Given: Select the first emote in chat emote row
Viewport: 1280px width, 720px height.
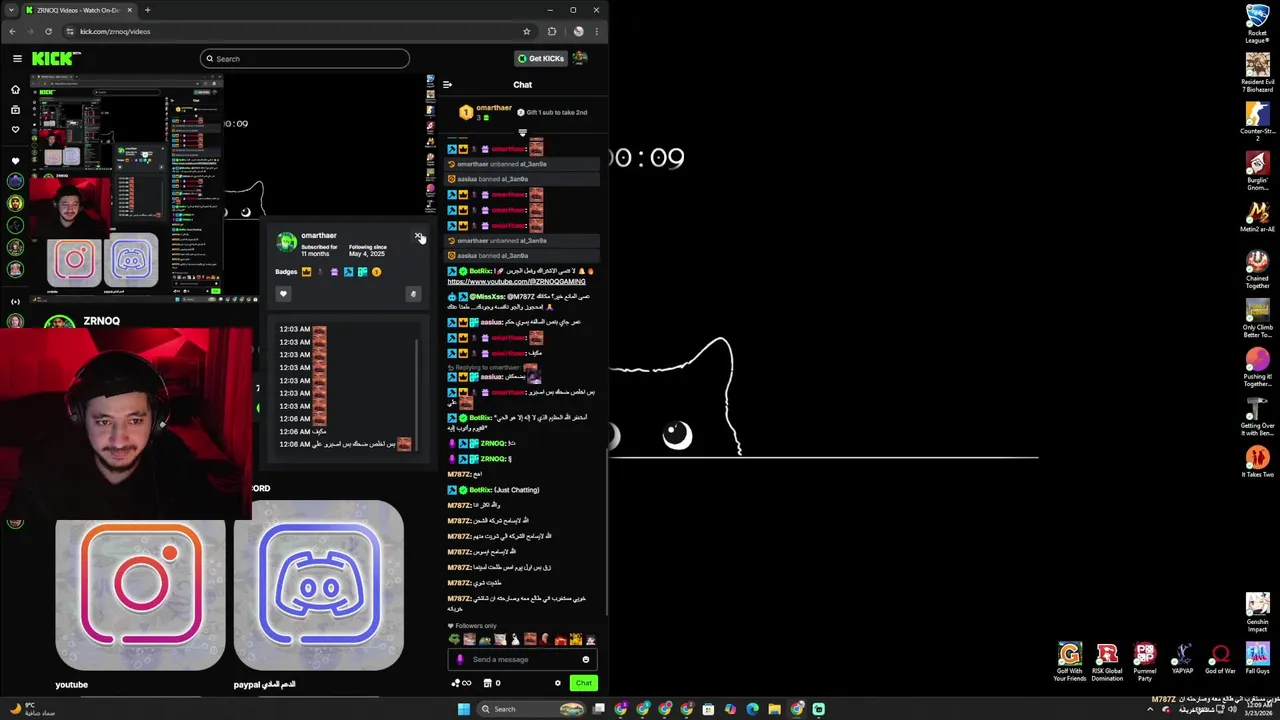Looking at the screenshot, I should point(454,639).
